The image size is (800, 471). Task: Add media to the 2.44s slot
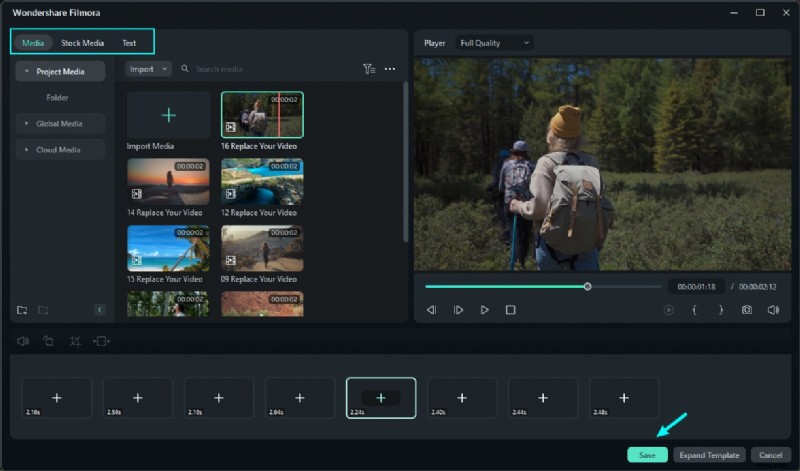pos(543,398)
